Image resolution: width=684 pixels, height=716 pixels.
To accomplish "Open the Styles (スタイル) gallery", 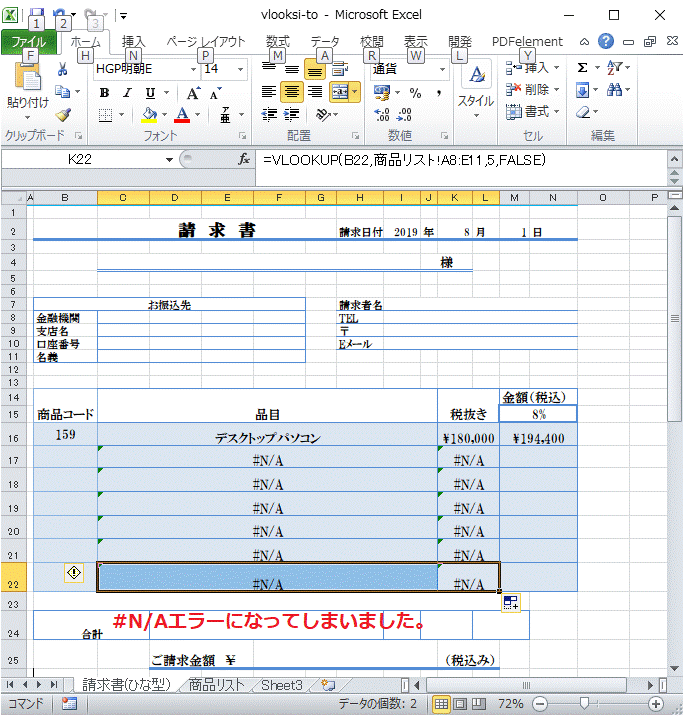I will pos(476,88).
